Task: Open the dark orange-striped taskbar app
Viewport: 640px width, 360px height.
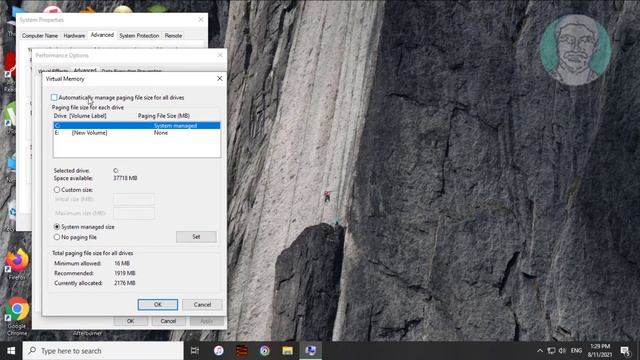Action: pyautogui.click(x=242, y=351)
